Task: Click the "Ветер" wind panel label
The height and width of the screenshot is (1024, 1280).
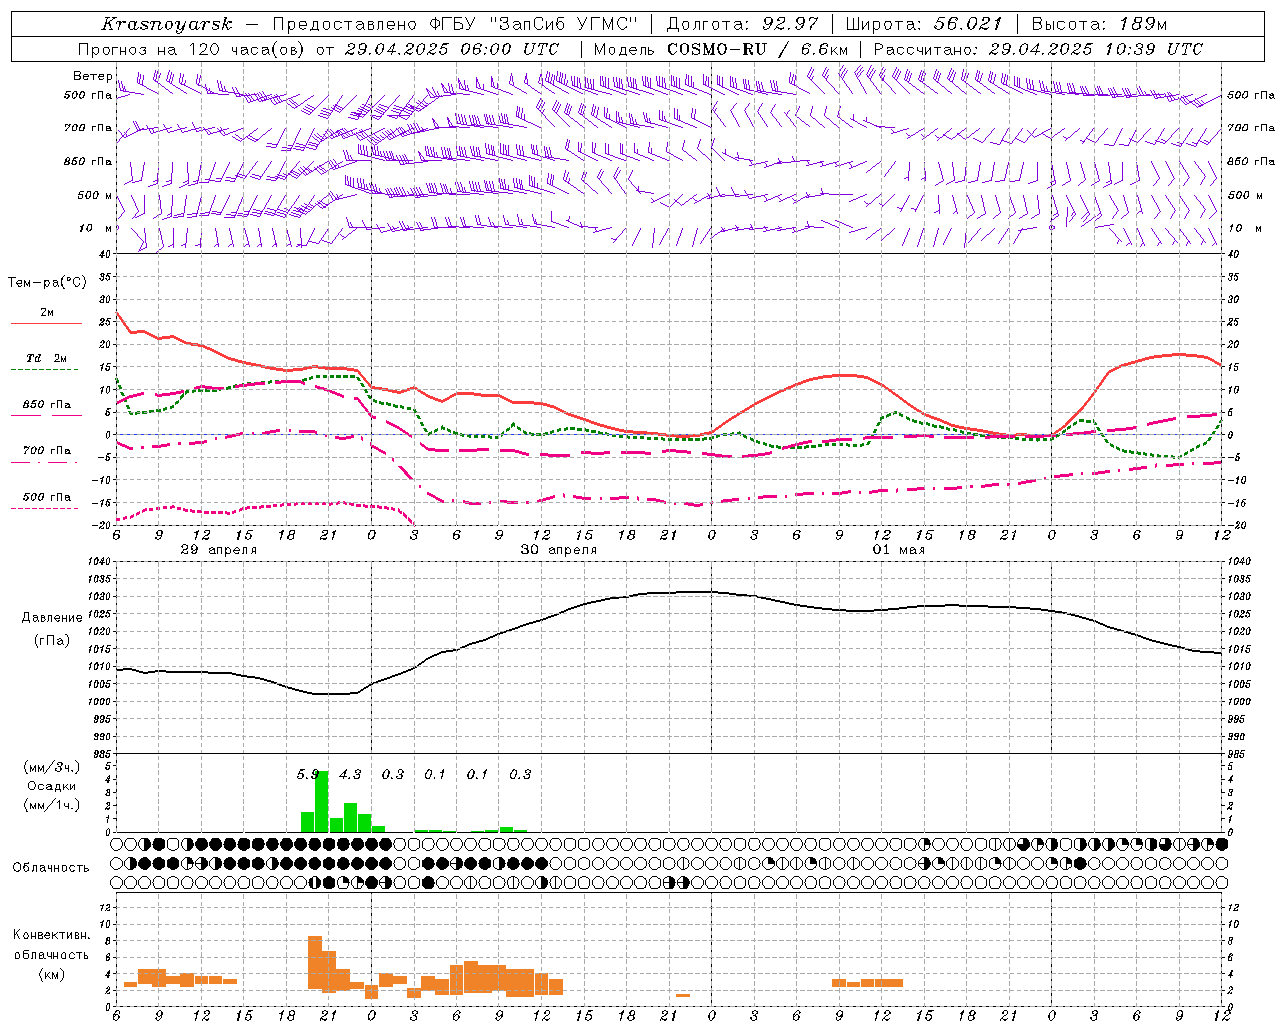Action: (x=92, y=76)
